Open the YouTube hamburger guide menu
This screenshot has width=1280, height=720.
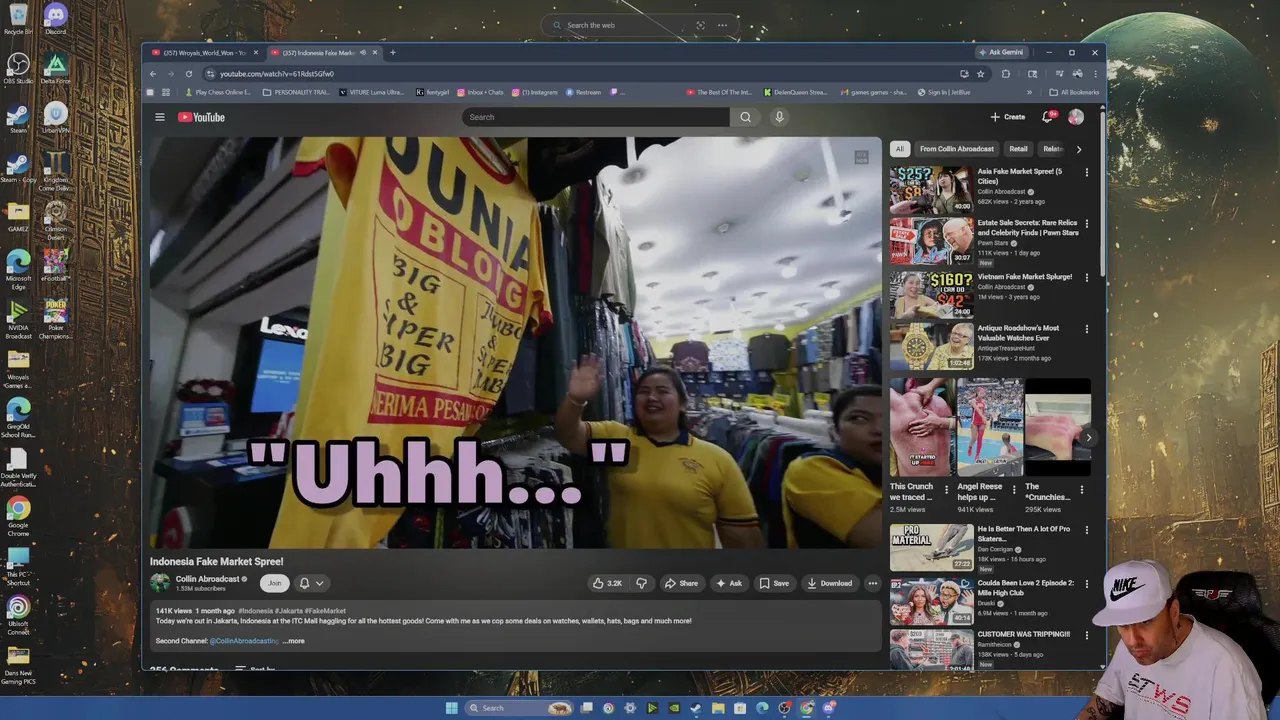[x=159, y=117]
